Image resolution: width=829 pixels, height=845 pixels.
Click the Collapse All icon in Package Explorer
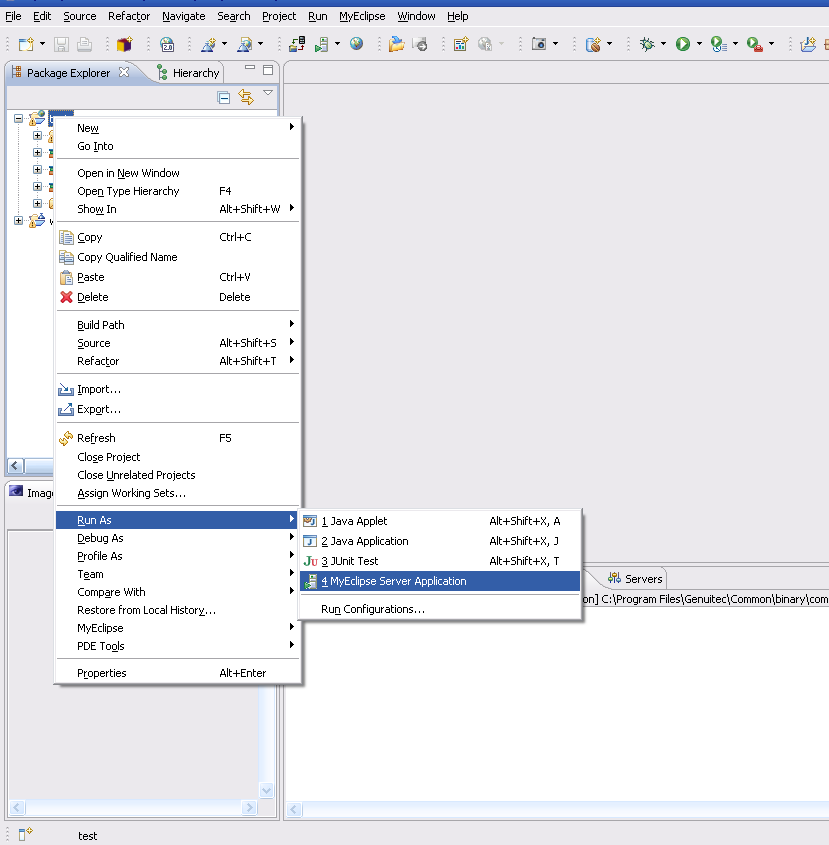224,98
